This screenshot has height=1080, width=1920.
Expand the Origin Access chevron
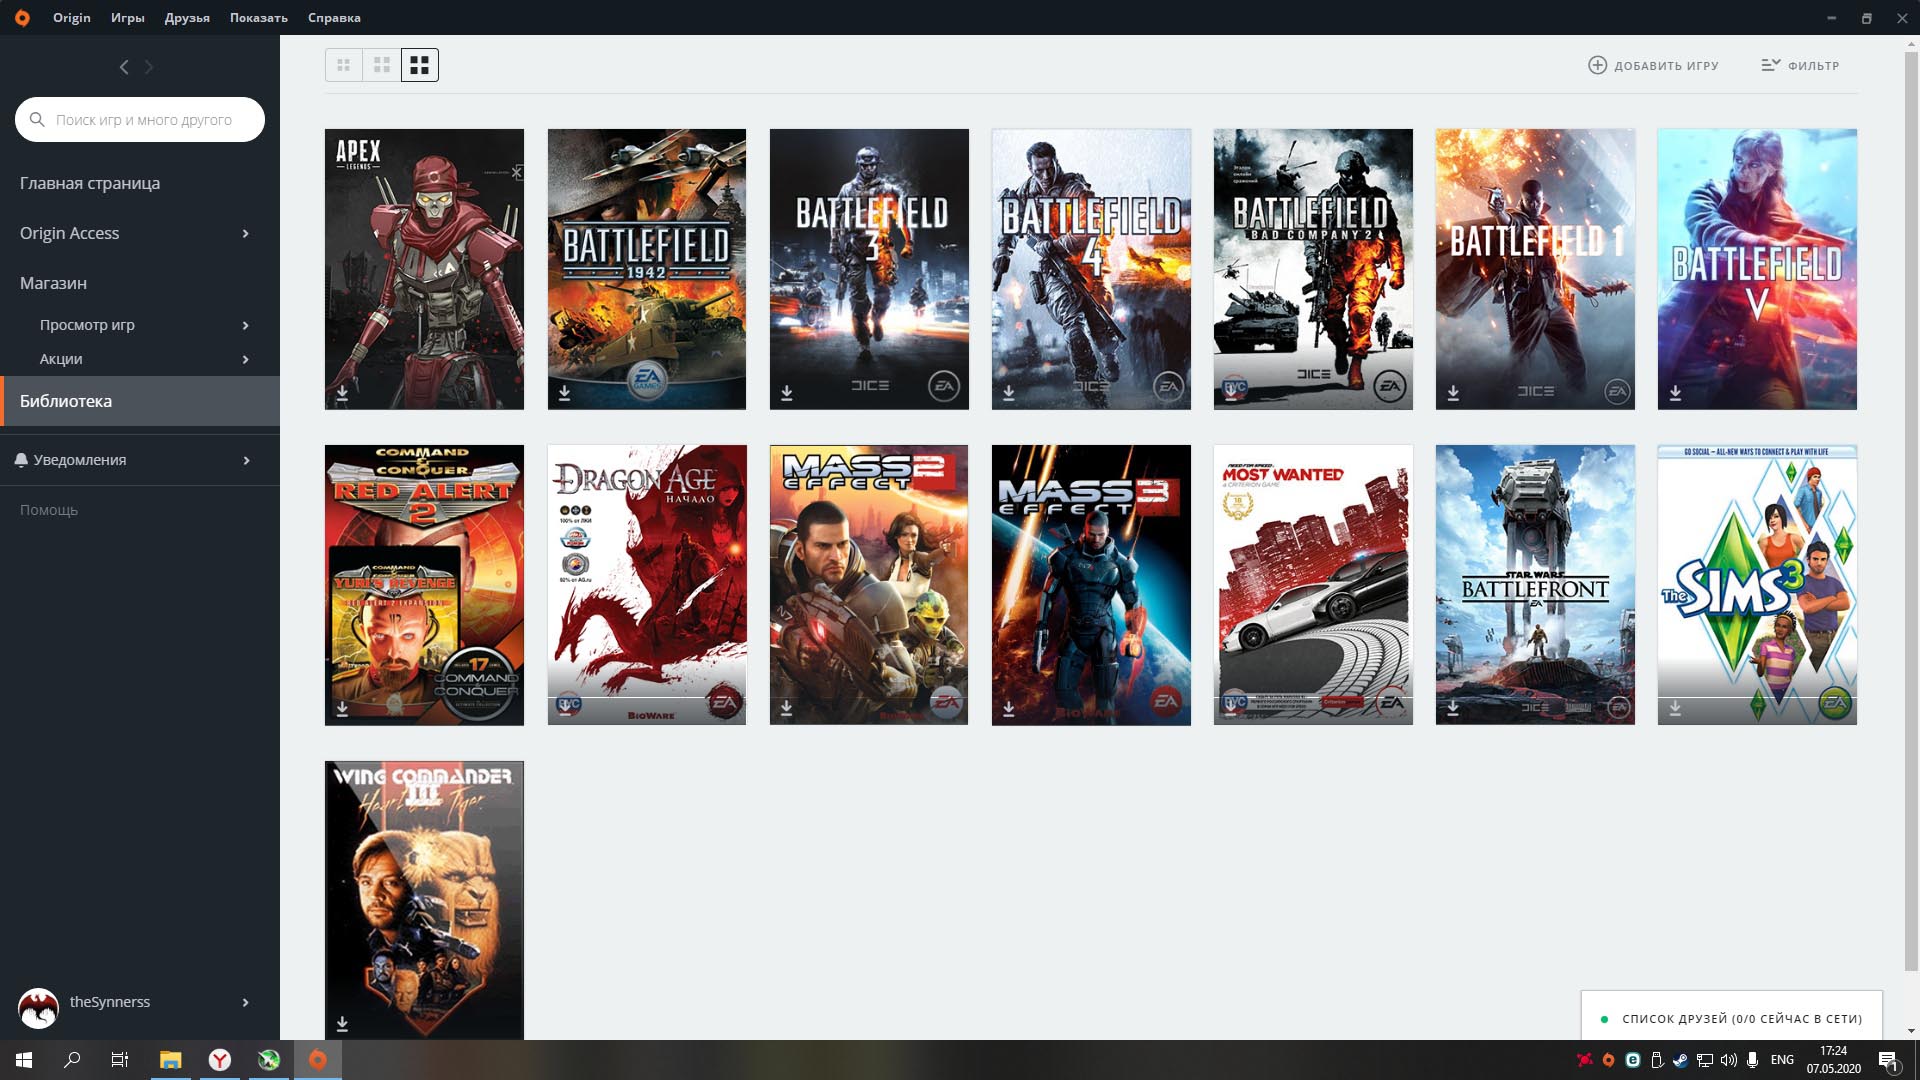[245, 233]
